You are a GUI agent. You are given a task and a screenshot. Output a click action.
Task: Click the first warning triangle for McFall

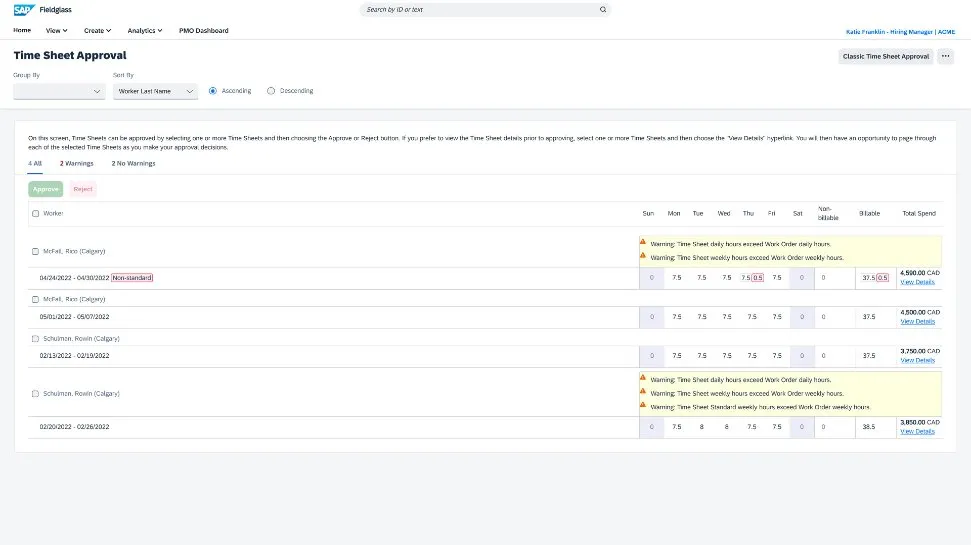click(643, 242)
